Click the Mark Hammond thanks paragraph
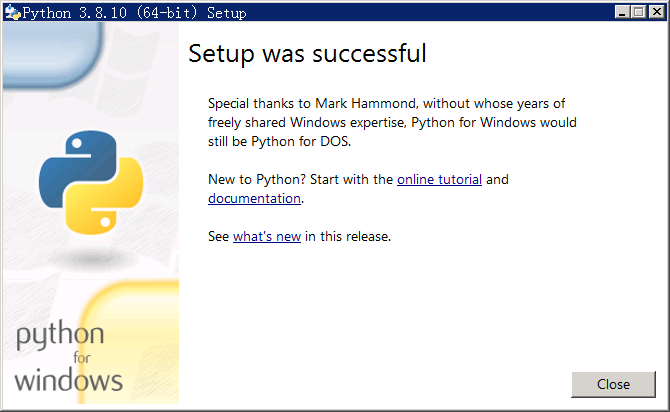The height and width of the screenshot is (412, 670). (392, 122)
